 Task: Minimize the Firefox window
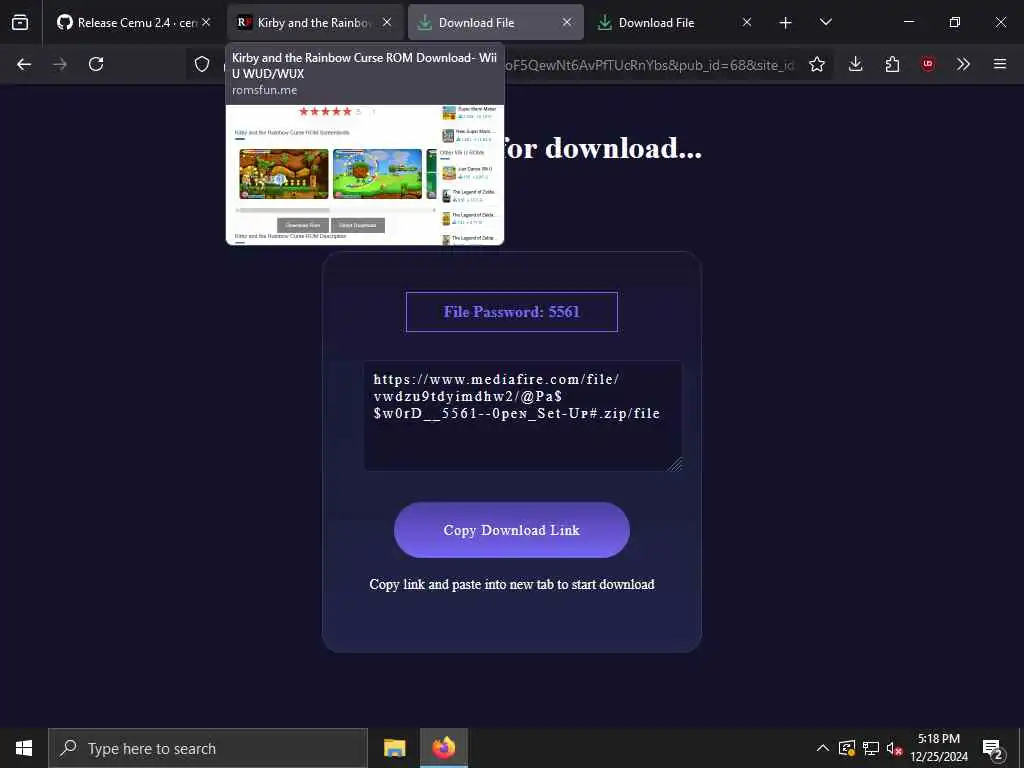908,22
